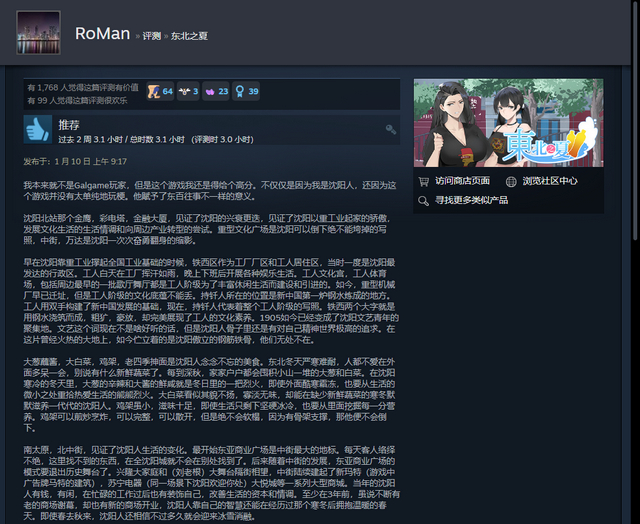The image size is (640, 524).
Task: Click the paragraph starting 南太原，北中街
Action: pos(211,483)
